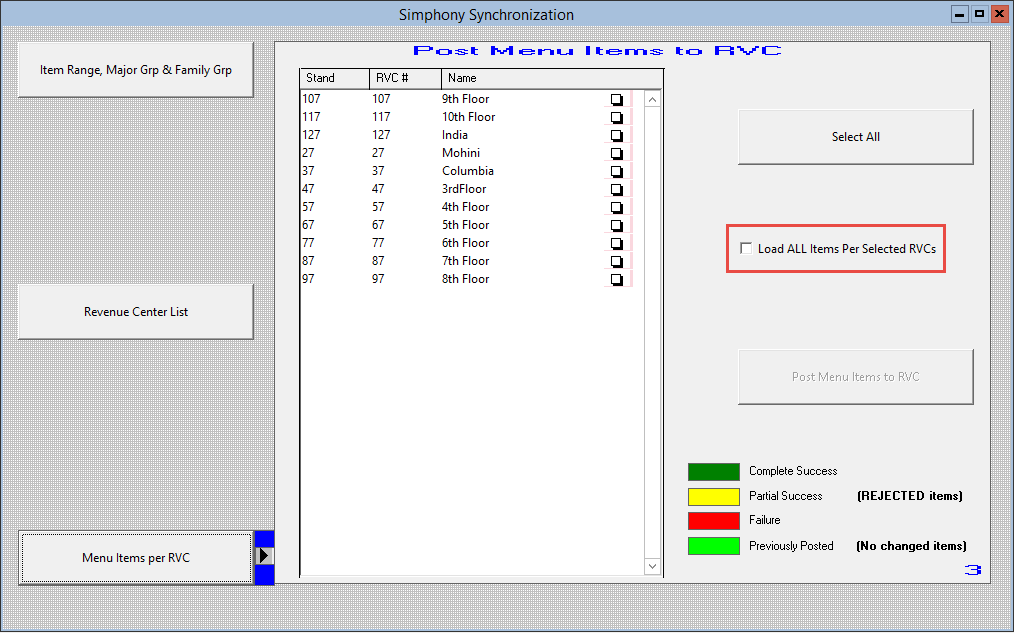
Task: Click the Select All button
Action: [x=856, y=136]
